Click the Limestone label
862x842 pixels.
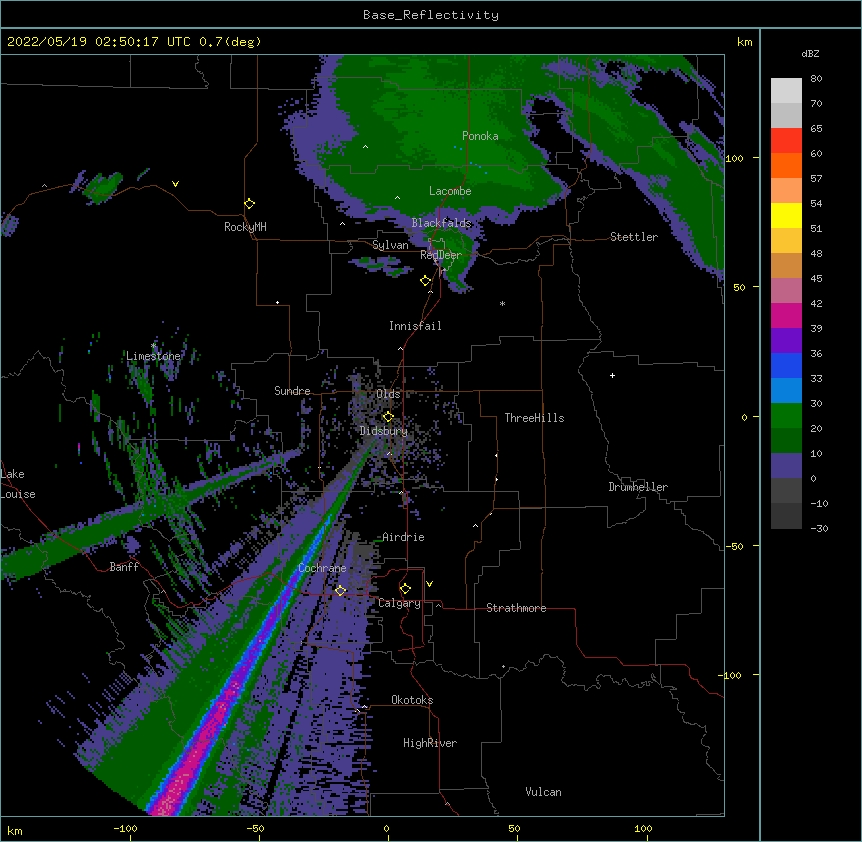point(153,356)
